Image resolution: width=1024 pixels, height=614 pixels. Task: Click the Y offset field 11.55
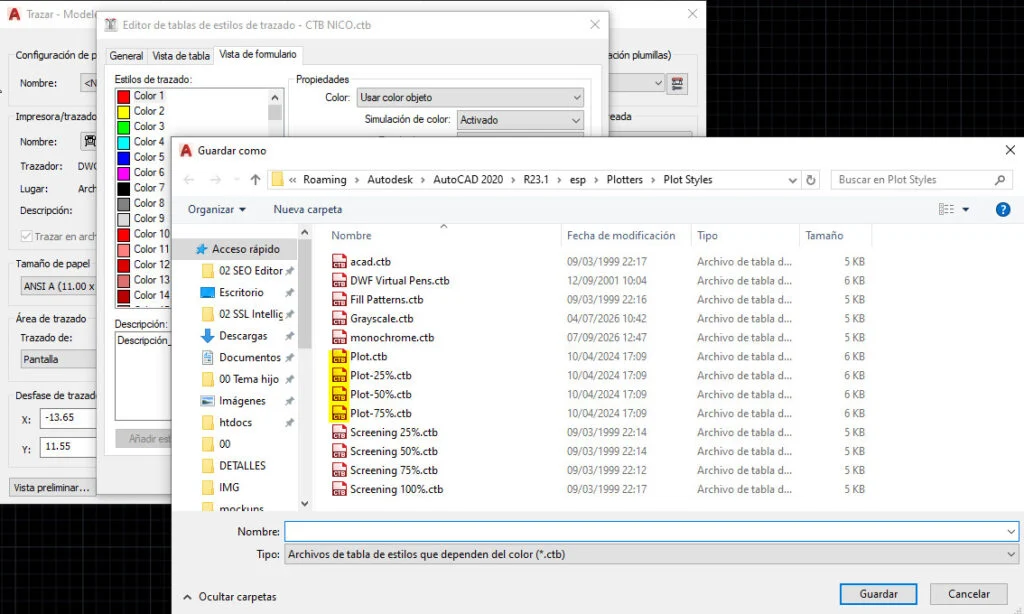pyautogui.click(x=68, y=447)
